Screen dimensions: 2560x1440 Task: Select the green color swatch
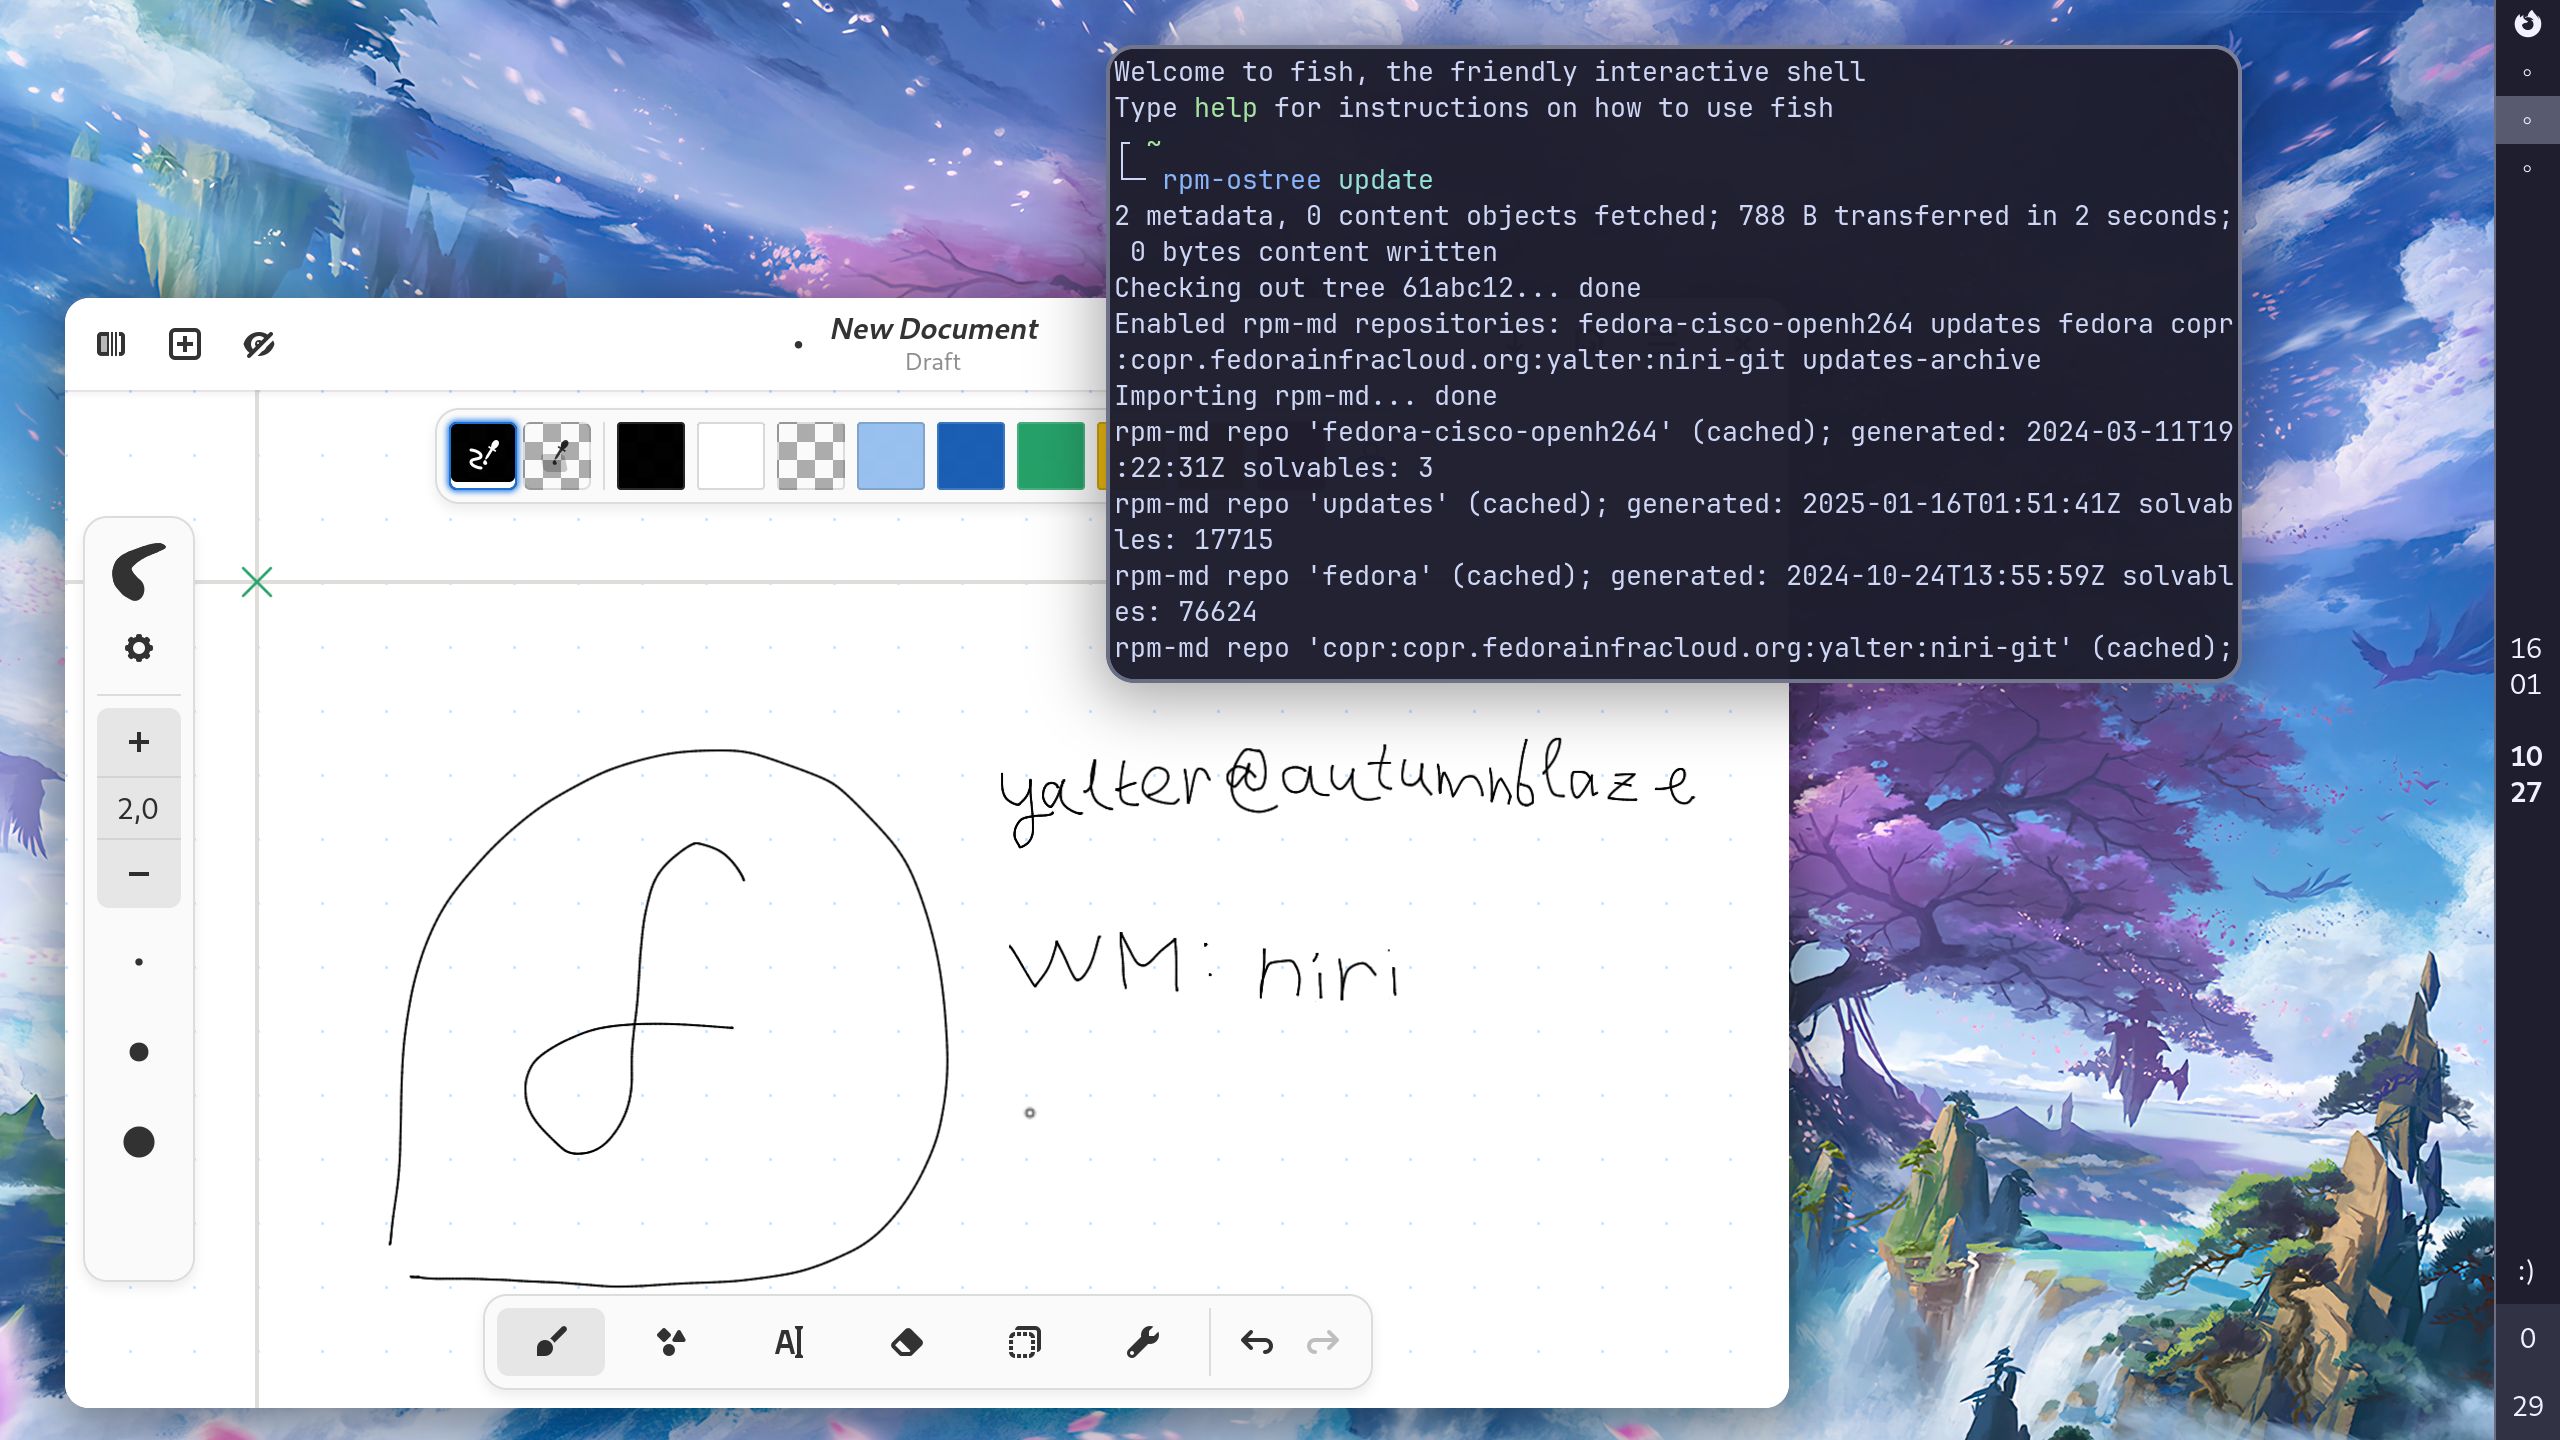pyautogui.click(x=1051, y=456)
